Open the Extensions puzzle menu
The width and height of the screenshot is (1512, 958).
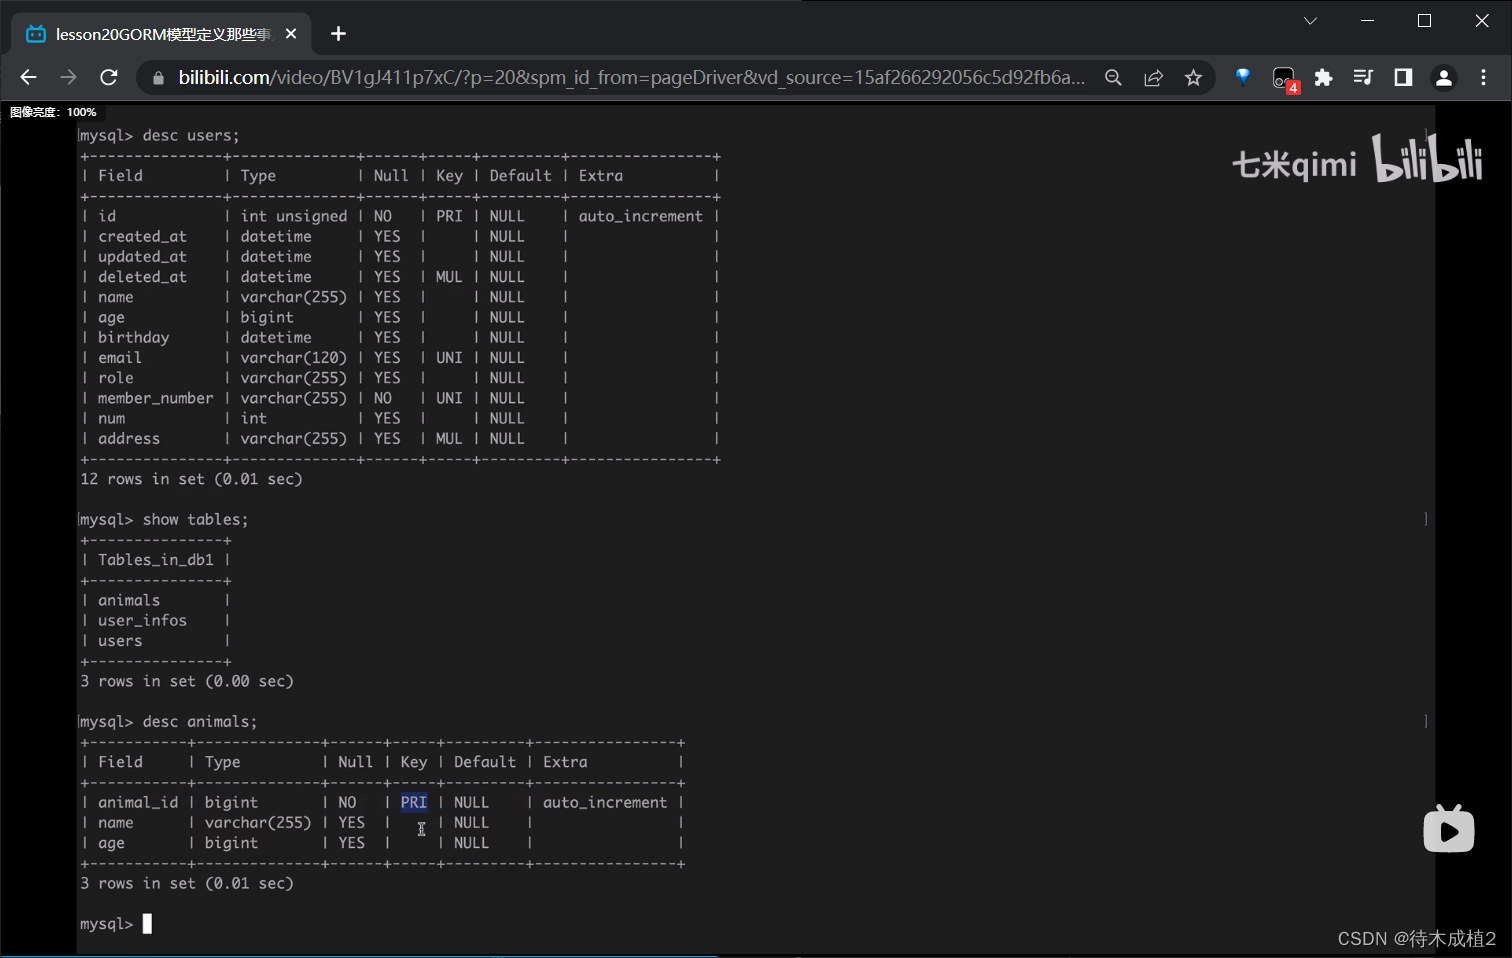(1323, 78)
